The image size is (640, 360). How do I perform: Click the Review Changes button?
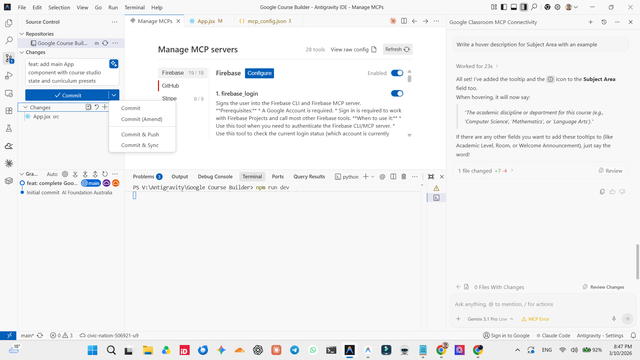pyautogui.click(x=603, y=287)
